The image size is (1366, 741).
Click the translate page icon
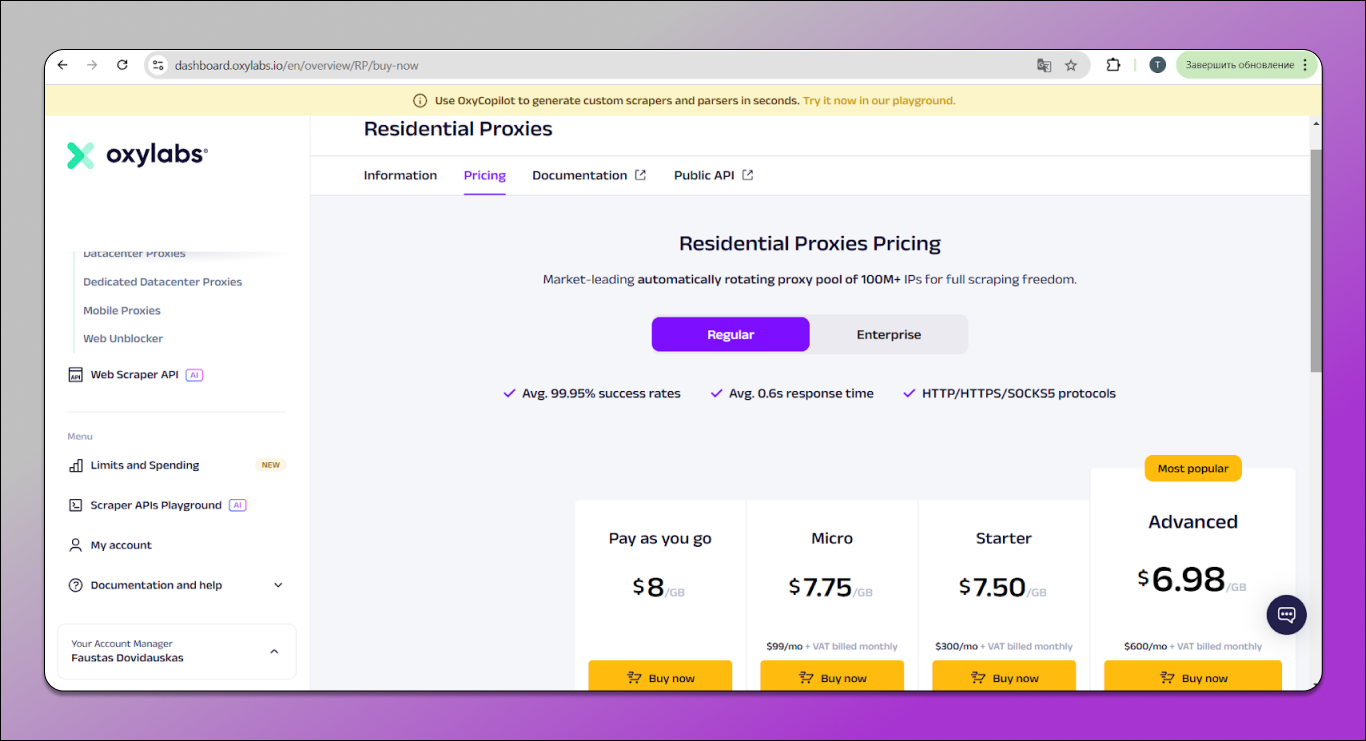click(1044, 65)
